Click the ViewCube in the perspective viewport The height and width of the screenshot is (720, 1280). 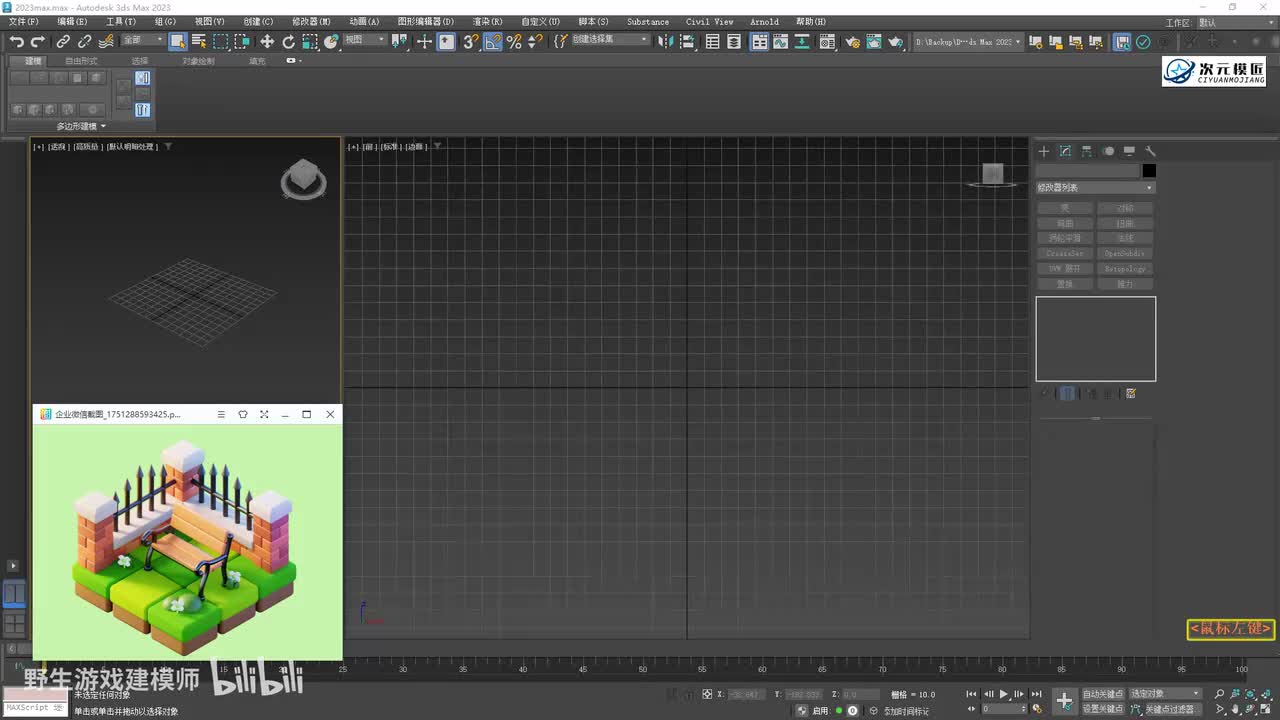coord(303,179)
